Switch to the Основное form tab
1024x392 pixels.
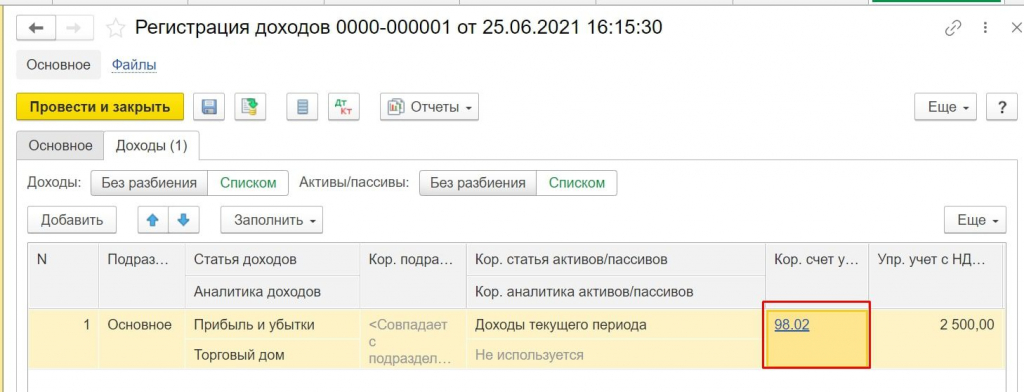(x=60, y=146)
